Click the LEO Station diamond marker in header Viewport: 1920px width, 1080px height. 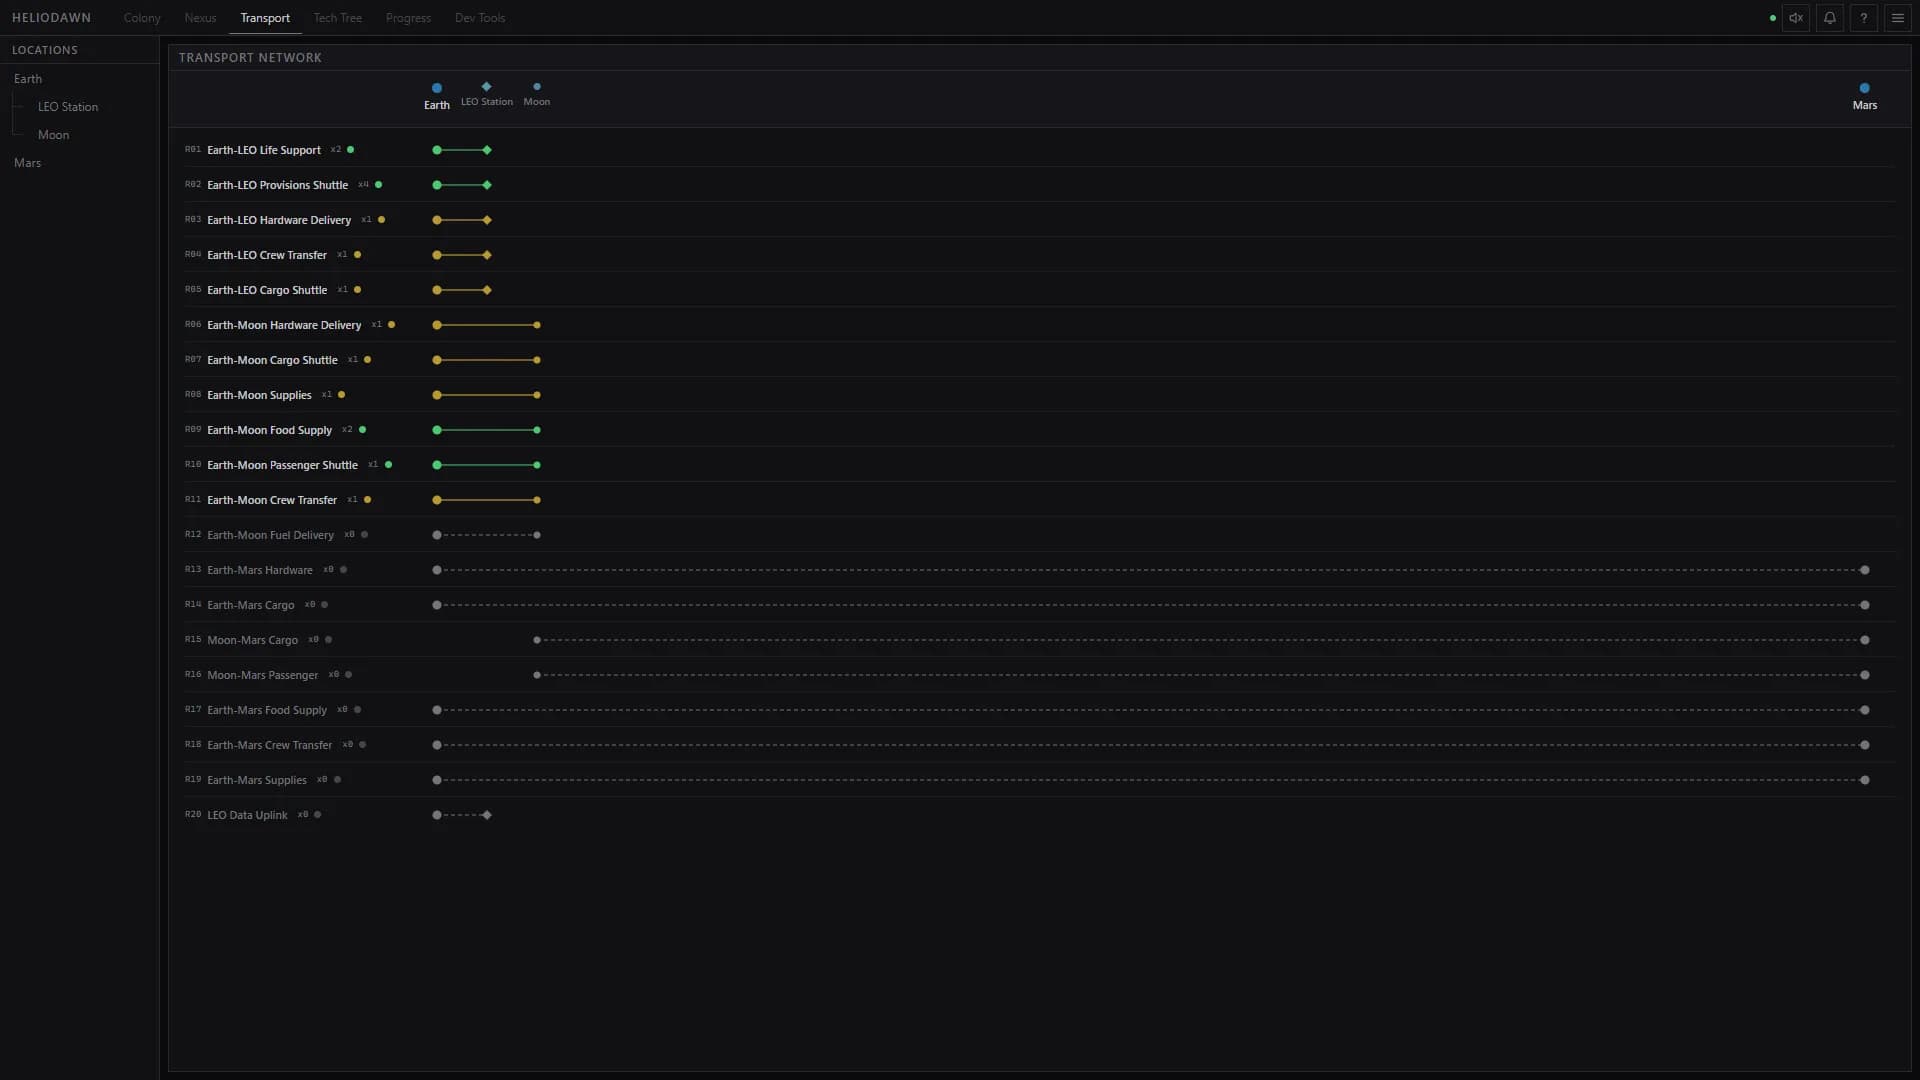[487, 87]
